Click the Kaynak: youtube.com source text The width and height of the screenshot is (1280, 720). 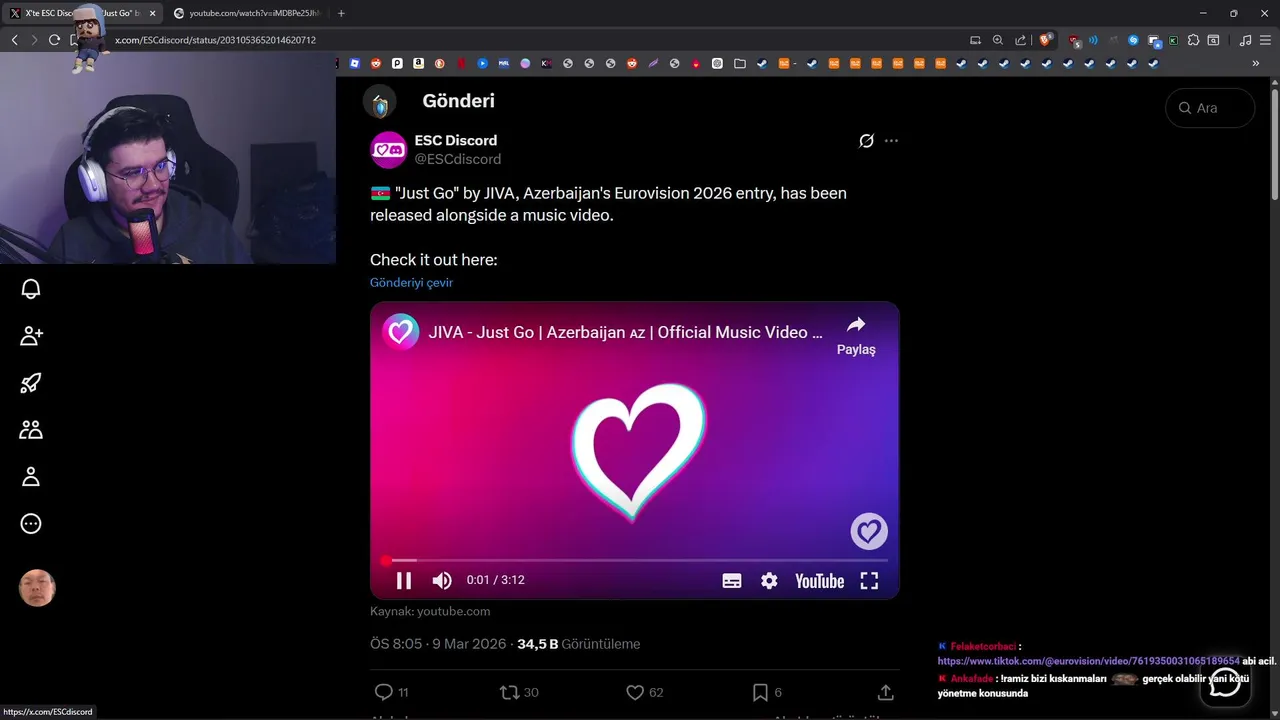pyautogui.click(x=430, y=611)
